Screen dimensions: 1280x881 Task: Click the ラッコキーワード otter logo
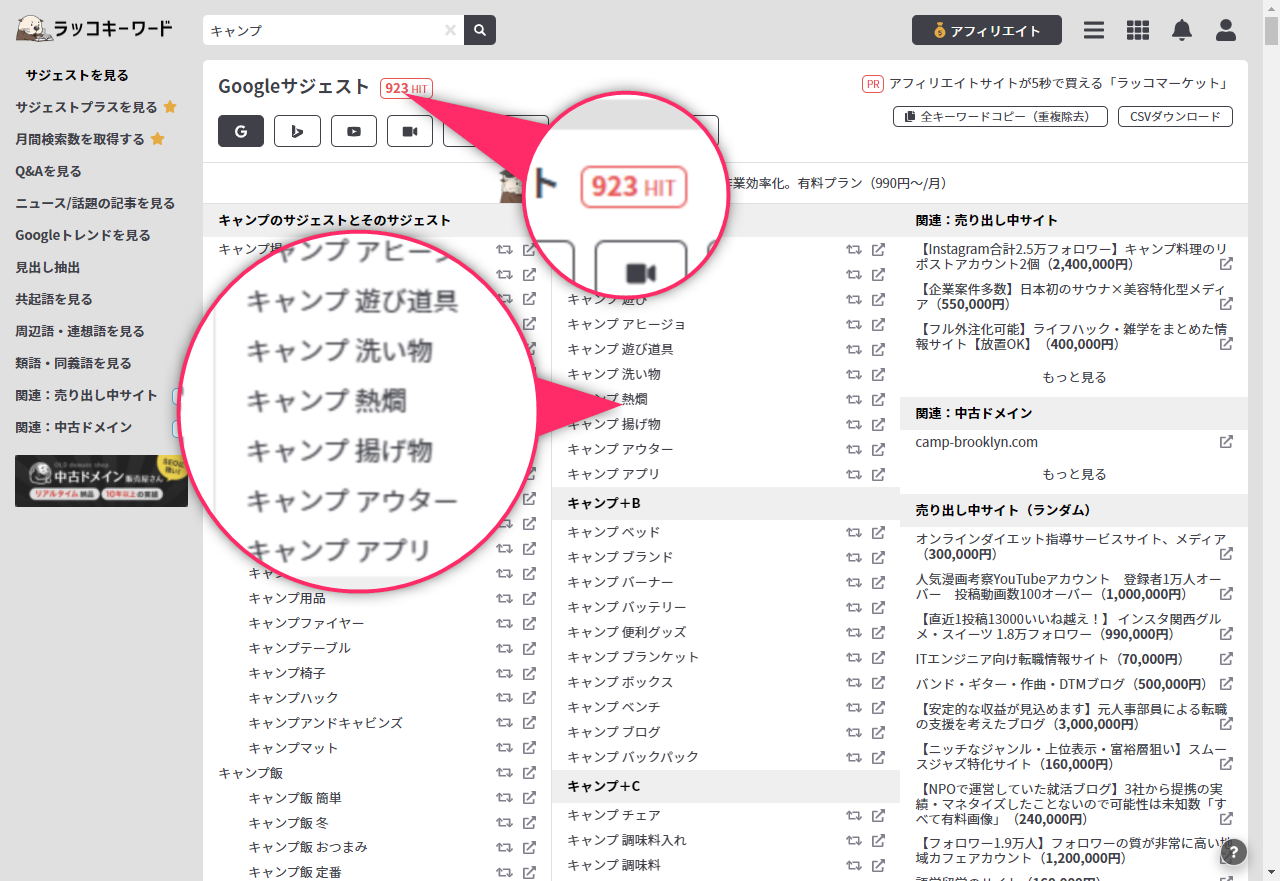tap(94, 29)
